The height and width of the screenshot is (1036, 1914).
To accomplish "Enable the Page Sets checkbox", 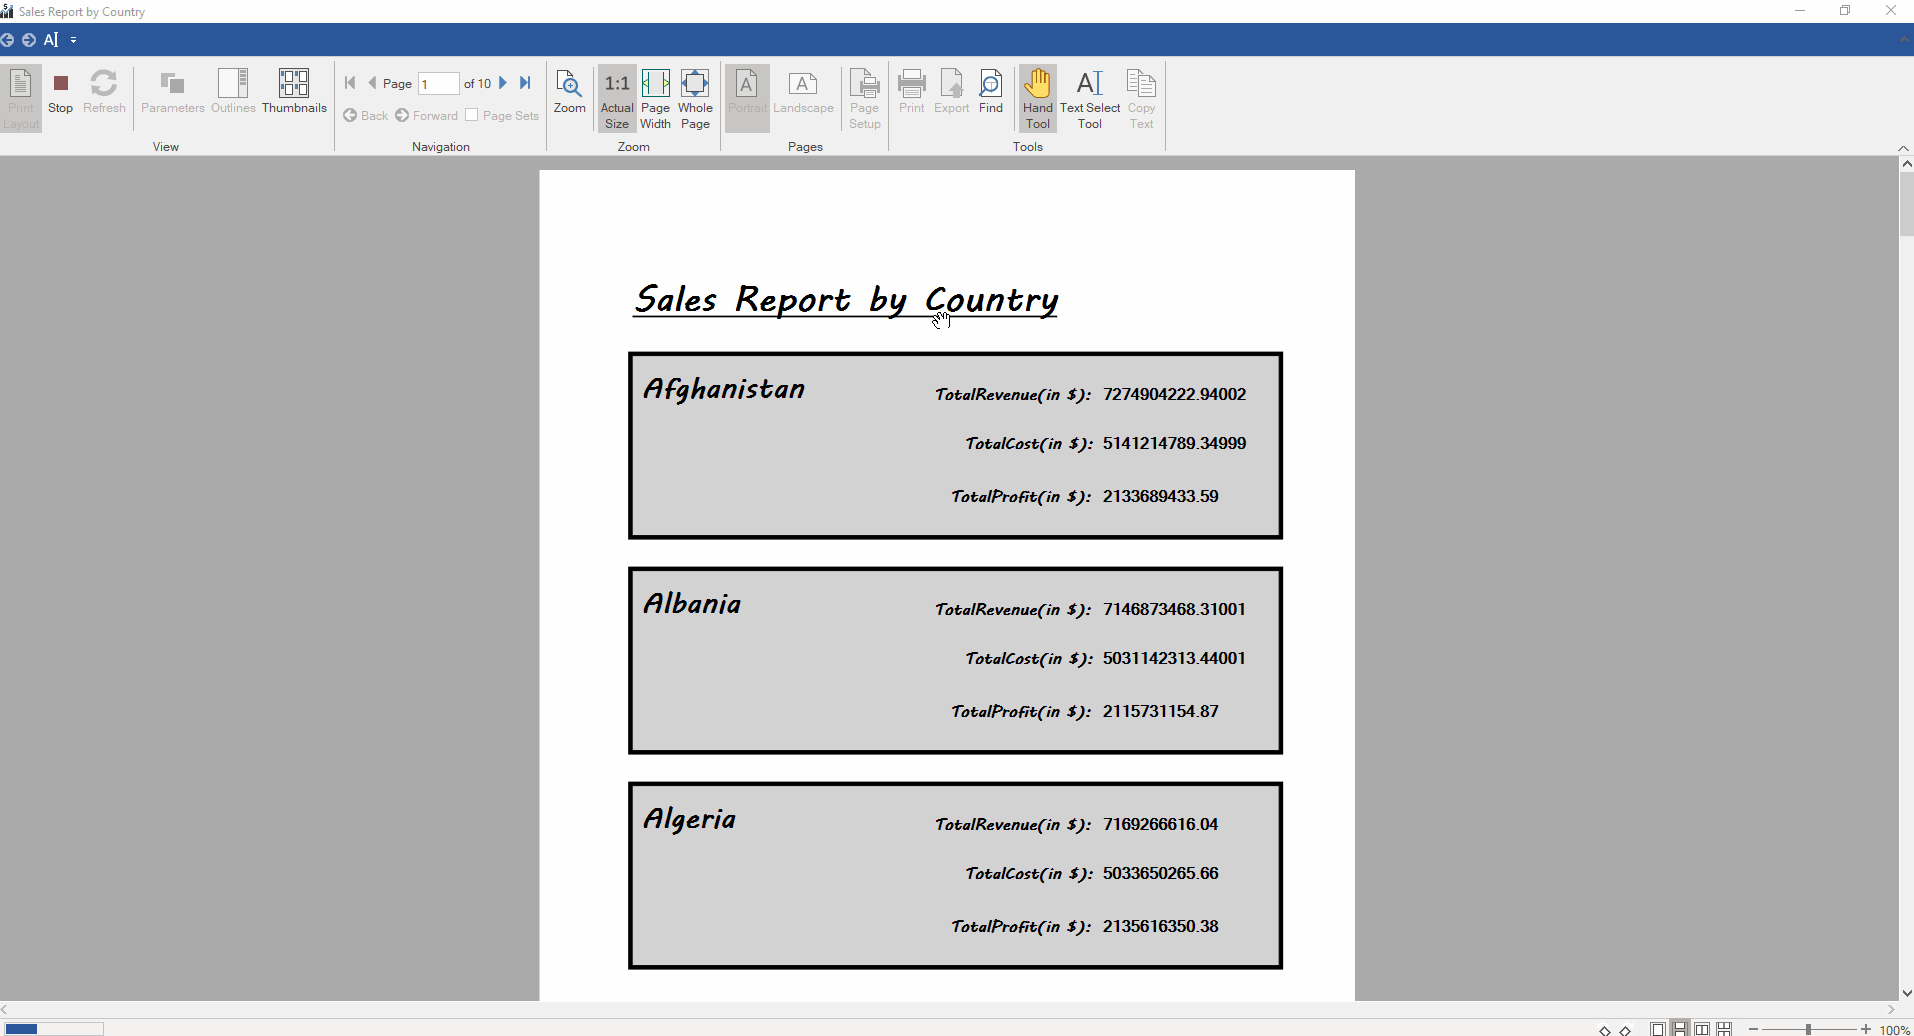I will 472,115.
